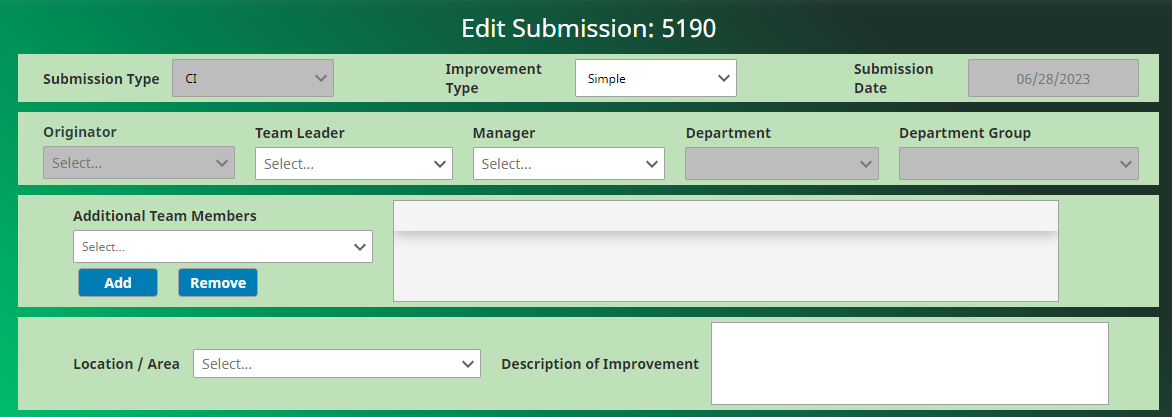Click the Submission Date field

(x=1053, y=78)
